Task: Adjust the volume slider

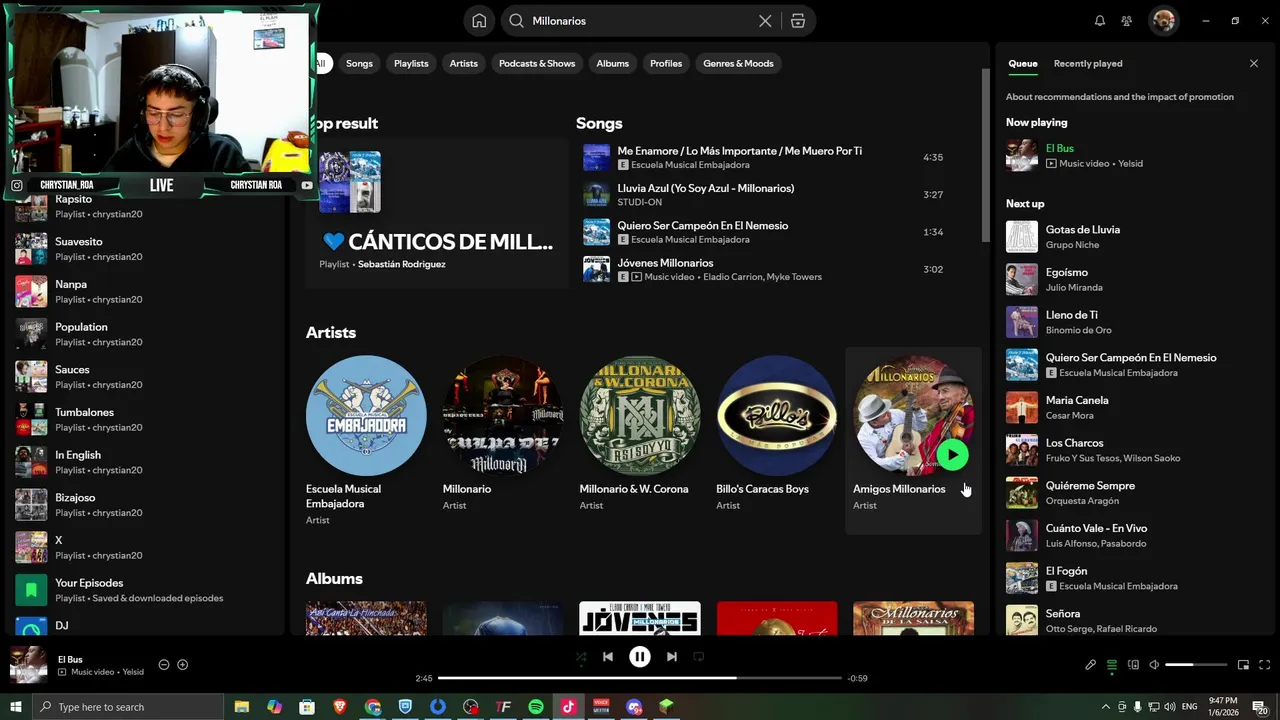Action: [x=1196, y=665]
